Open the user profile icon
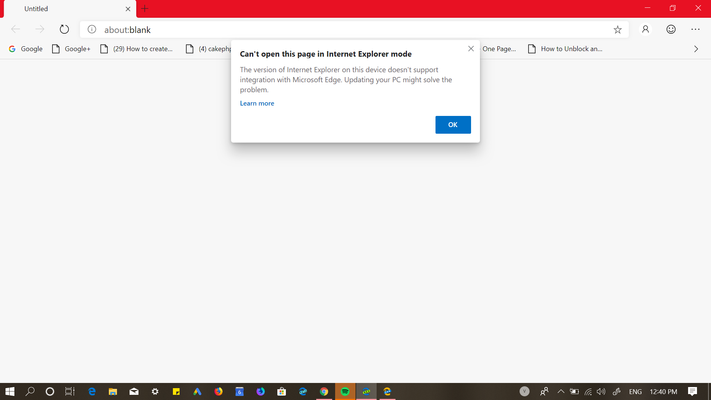The width and height of the screenshot is (711, 400). tap(645, 29)
